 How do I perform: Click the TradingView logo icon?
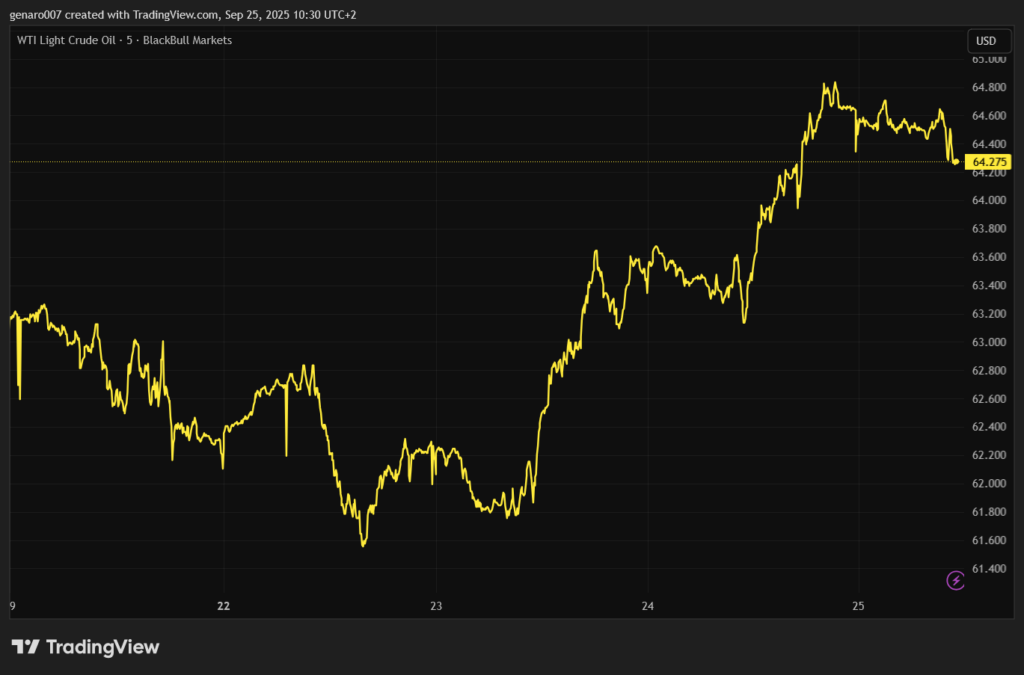(25, 647)
